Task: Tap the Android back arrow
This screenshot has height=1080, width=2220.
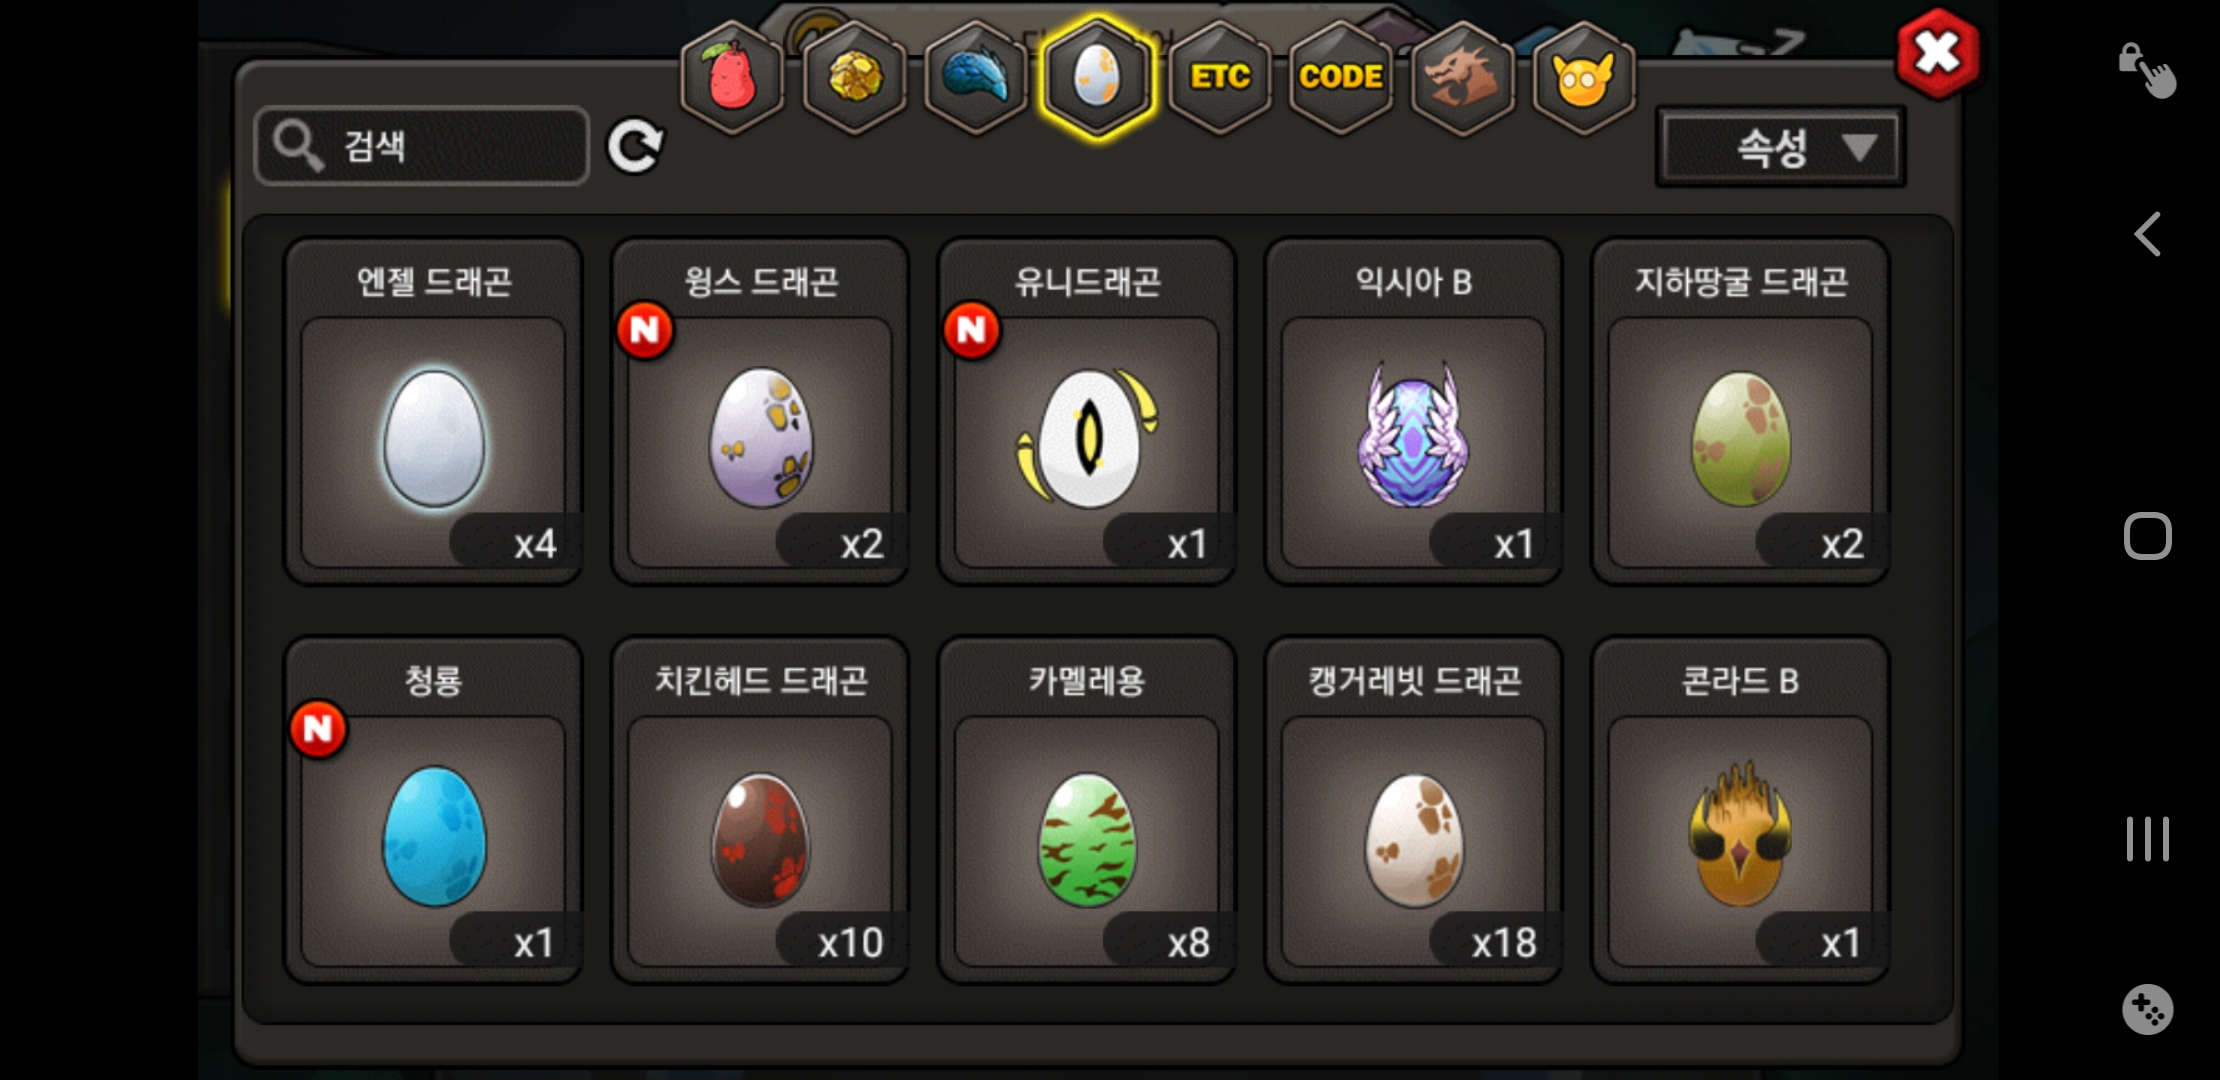Action: (x=2147, y=234)
